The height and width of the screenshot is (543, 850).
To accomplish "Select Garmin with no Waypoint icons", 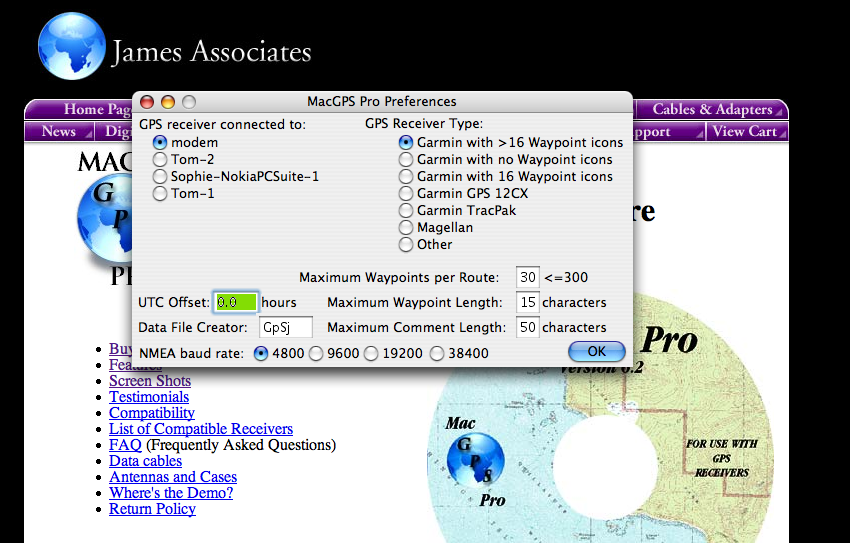I will (x=406, y=159).
